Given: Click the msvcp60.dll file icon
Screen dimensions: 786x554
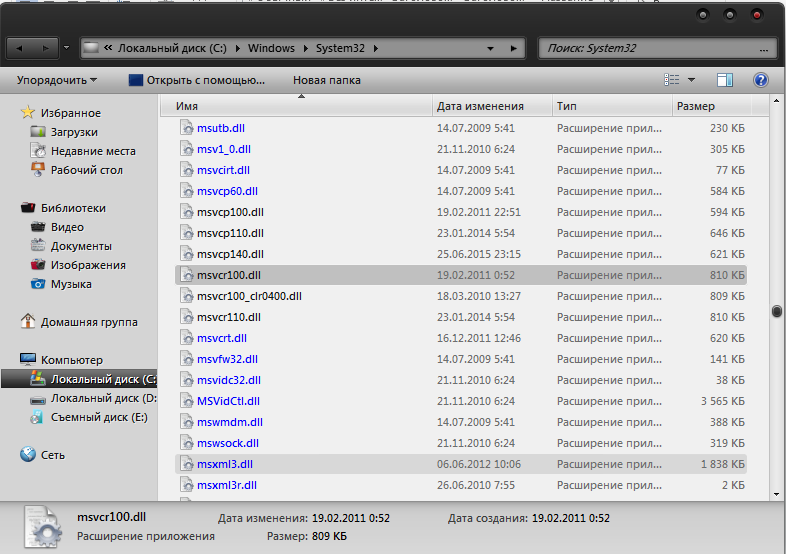Looking at the screenshot, I should point(186,191).
